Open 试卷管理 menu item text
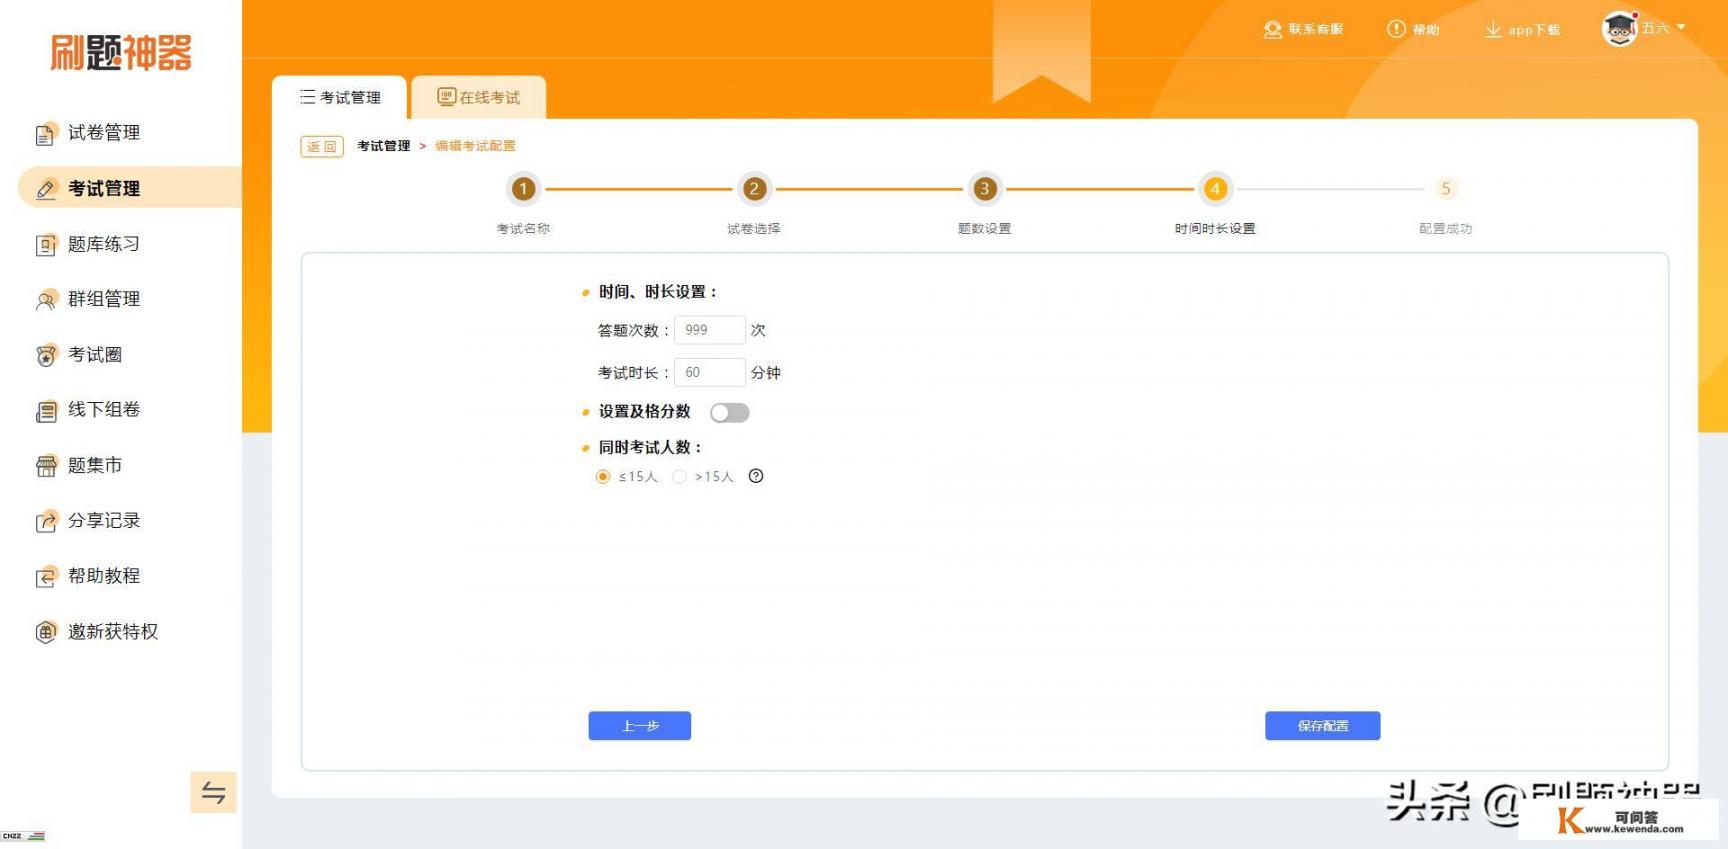 [x=104, y=133]
